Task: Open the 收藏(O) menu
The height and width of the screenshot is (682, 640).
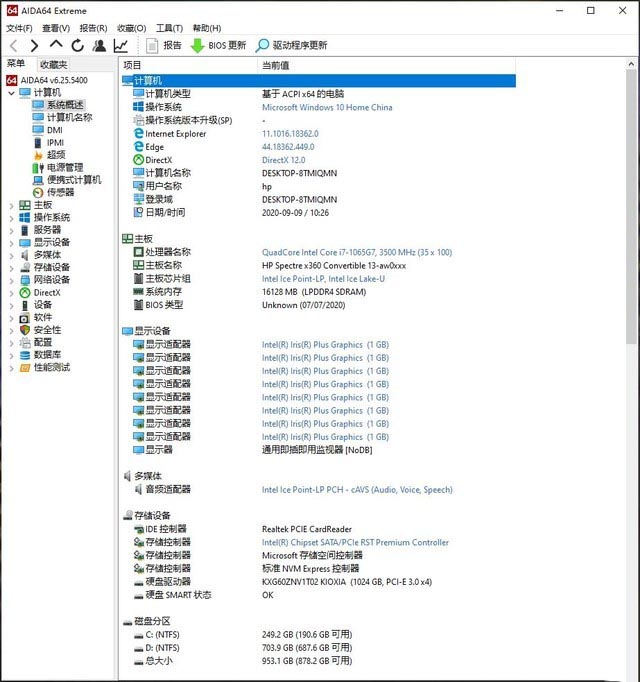Action: (131, 28)
